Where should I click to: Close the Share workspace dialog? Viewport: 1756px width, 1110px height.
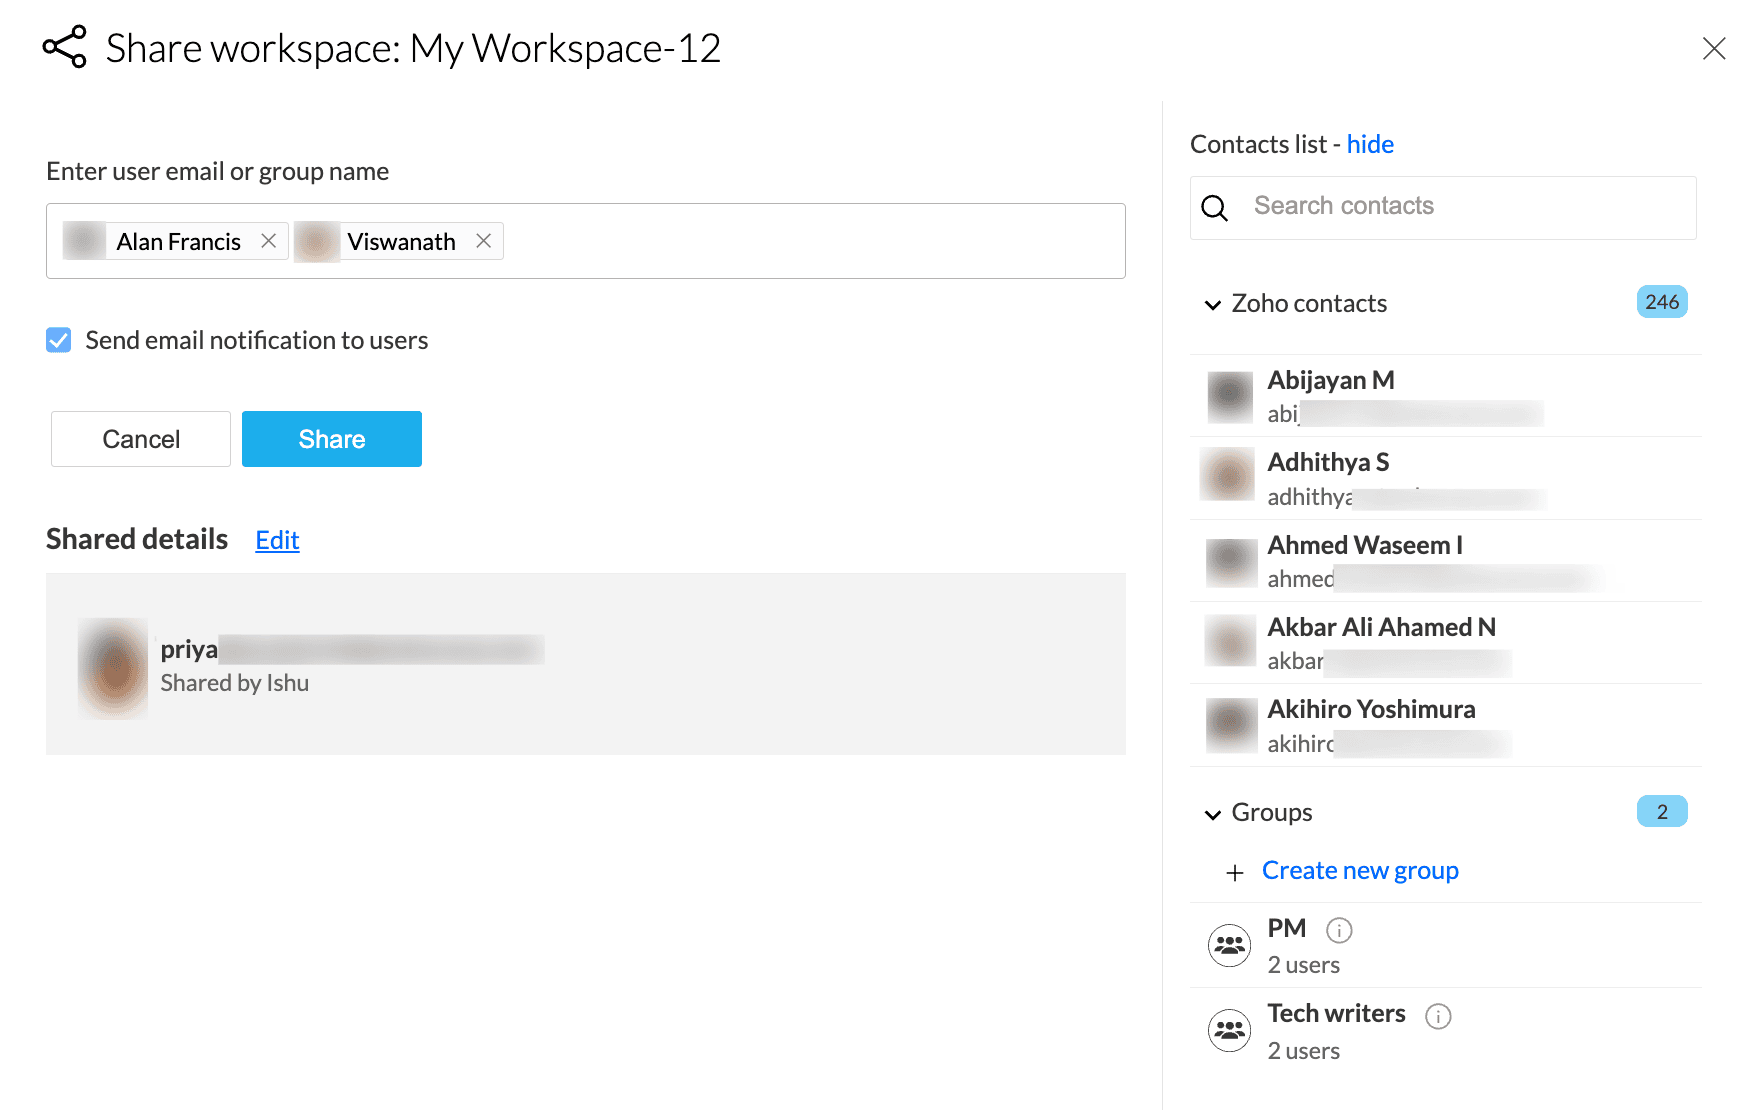(1713, 48)
